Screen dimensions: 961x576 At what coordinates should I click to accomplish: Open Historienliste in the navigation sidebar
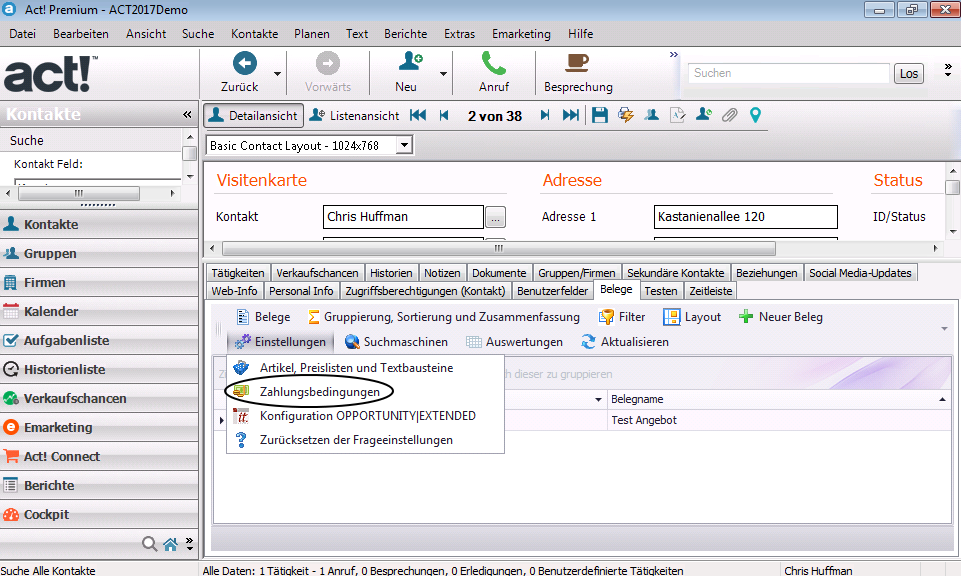click(x=99, y=369)
